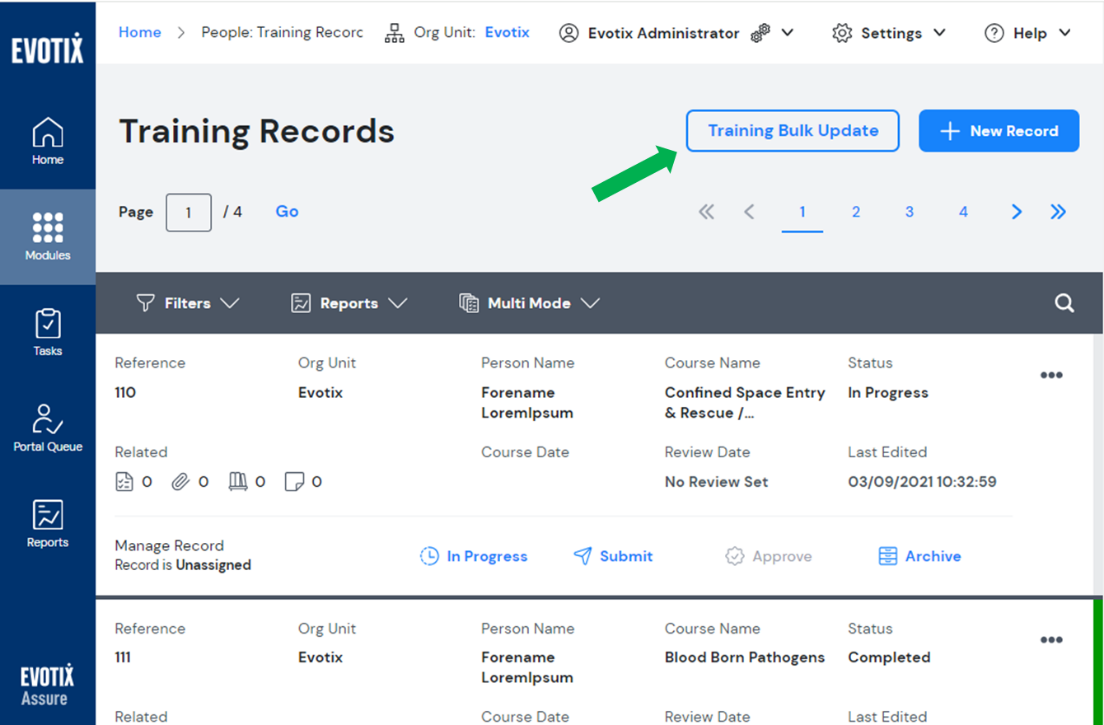The width and height of the screenshot is (1104, 725).
Task: Go to Tasks in the sidebar
Action: tap(47, 332)
